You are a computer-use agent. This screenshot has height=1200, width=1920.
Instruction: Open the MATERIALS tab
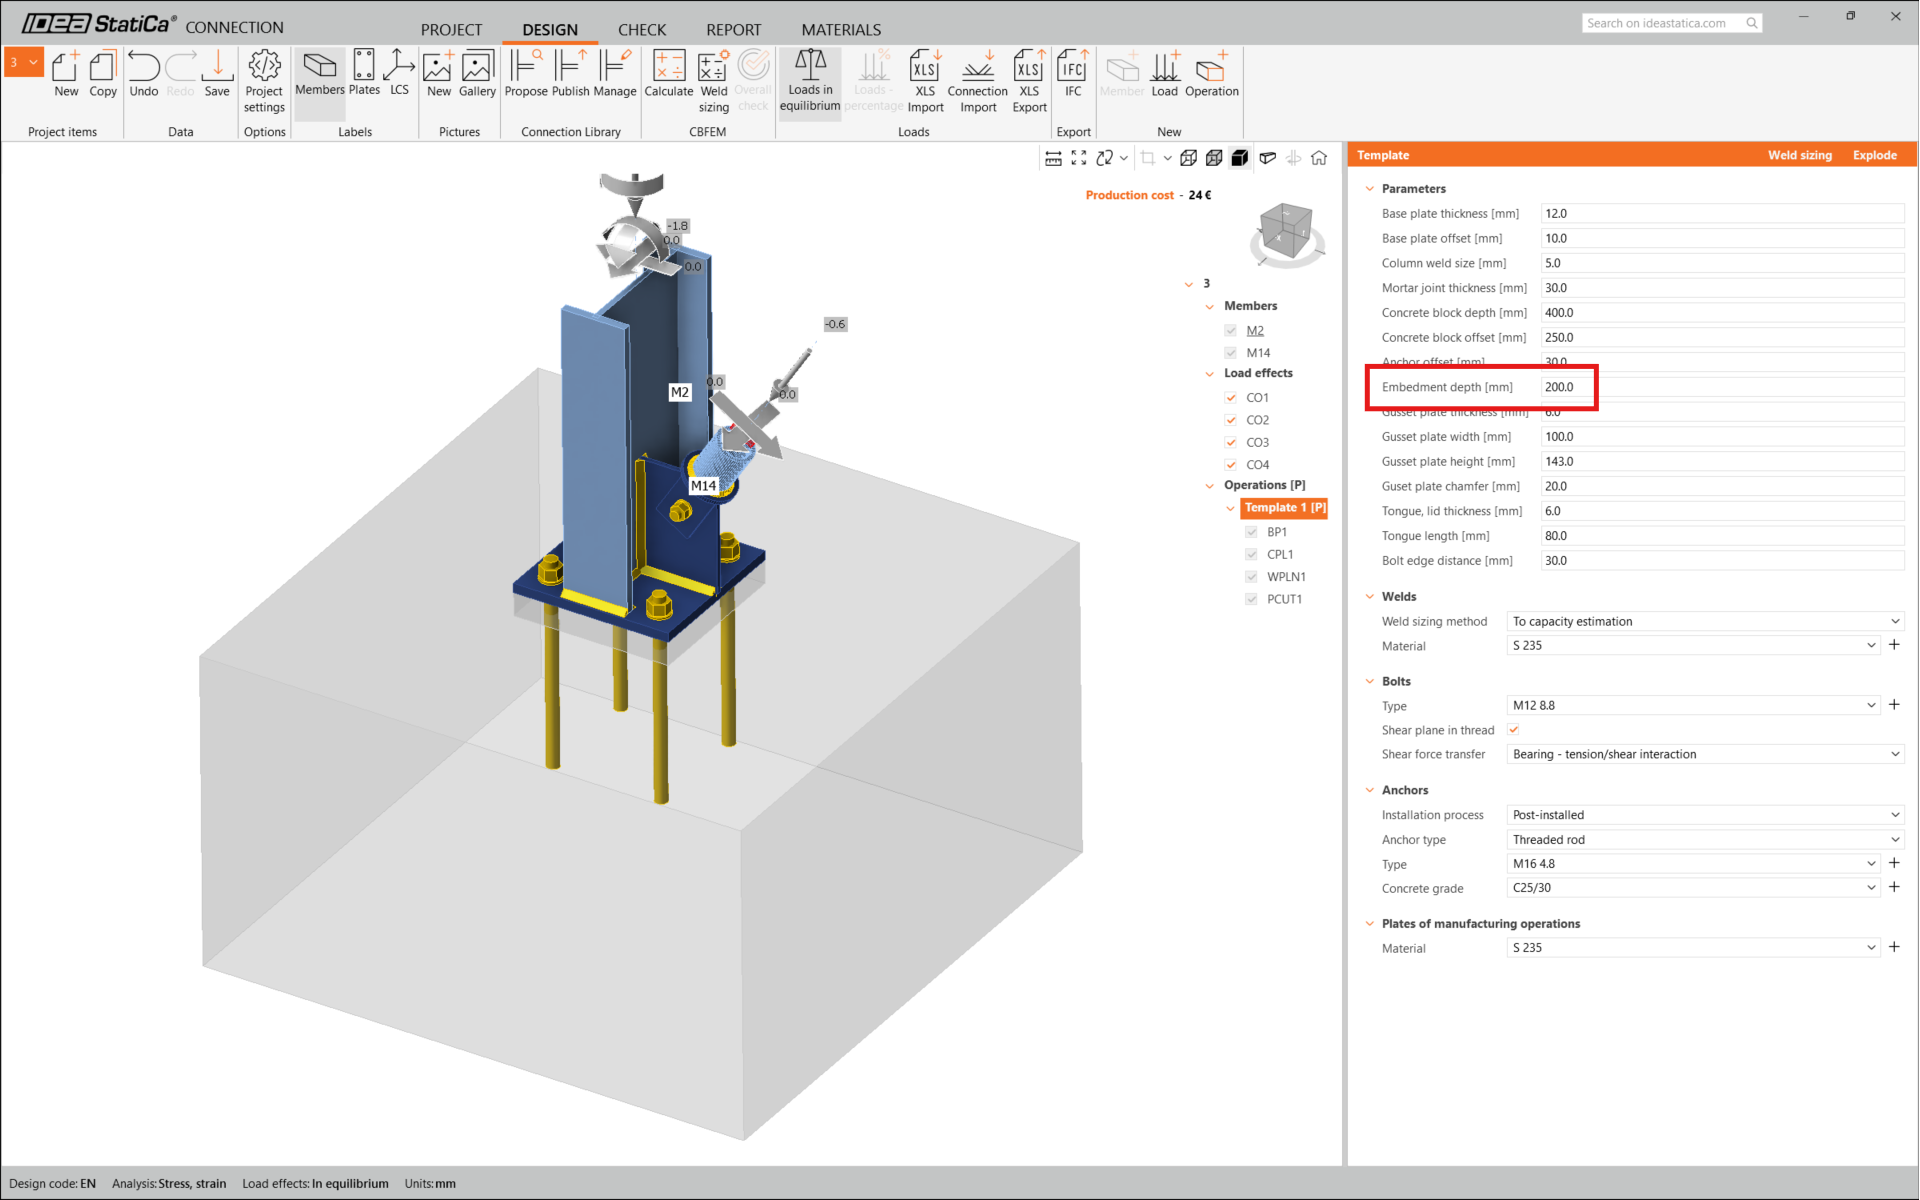[840, 29]
